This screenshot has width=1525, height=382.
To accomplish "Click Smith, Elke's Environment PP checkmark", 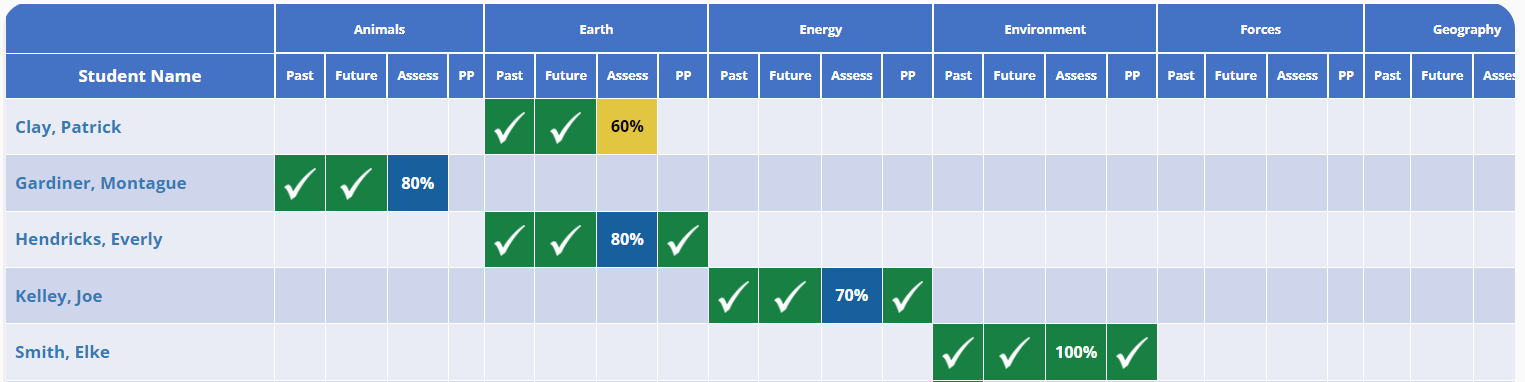I will tap(1132, 352).
